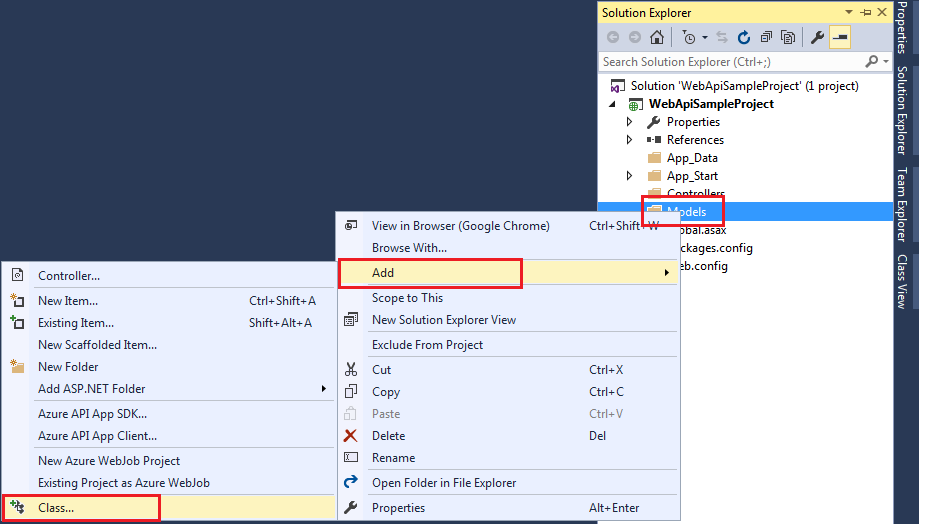The height and width of the screenshot is (524, 925).
Task: Open Properties wrench in Solution Explorer toolbar
Action: pos(818,37)
